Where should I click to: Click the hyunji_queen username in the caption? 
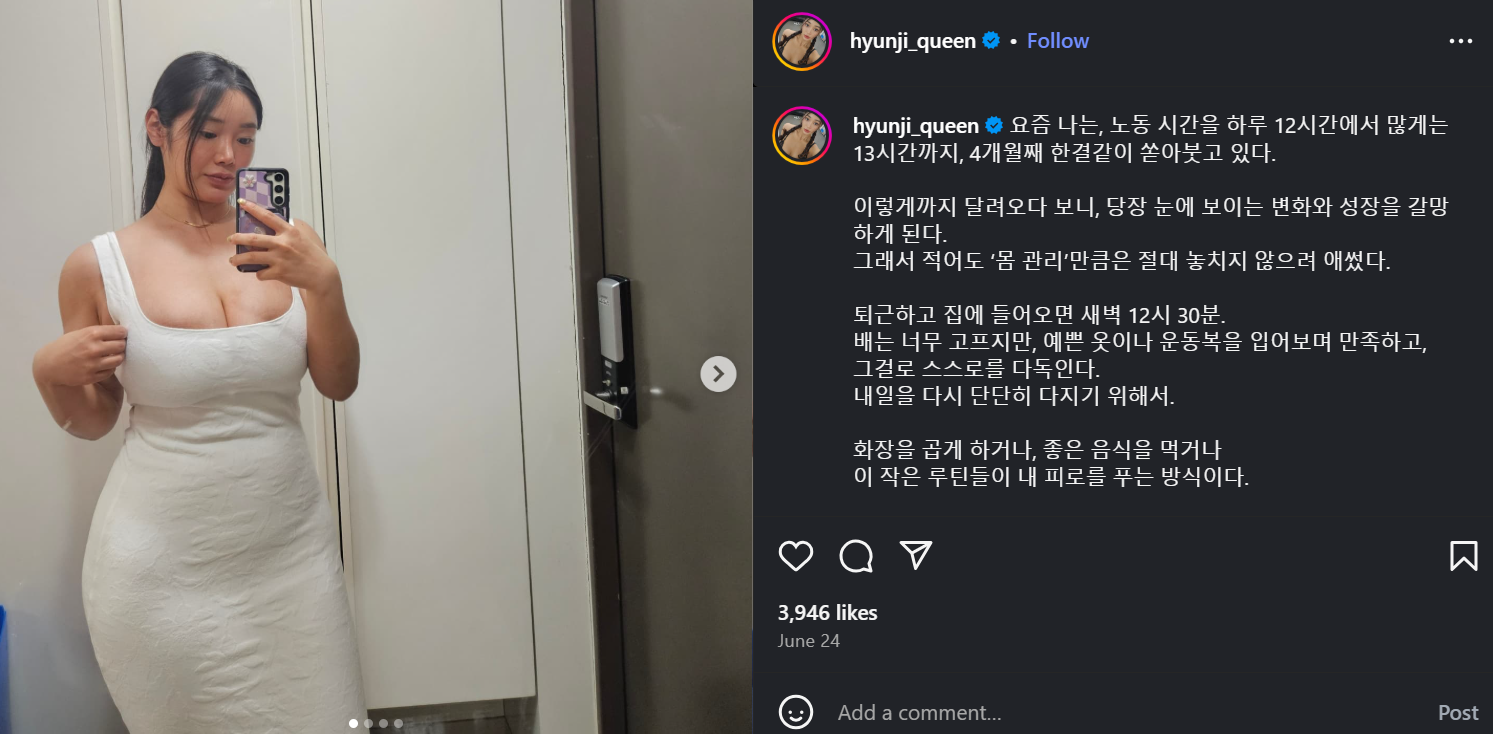pyautogui.click(x=916, y=126)
